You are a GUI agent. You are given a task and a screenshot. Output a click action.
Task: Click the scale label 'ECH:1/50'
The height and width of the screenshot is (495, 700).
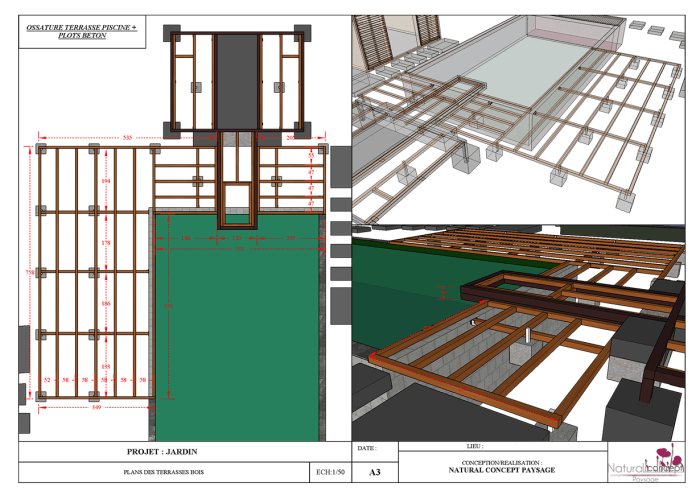tap(330, 472)
